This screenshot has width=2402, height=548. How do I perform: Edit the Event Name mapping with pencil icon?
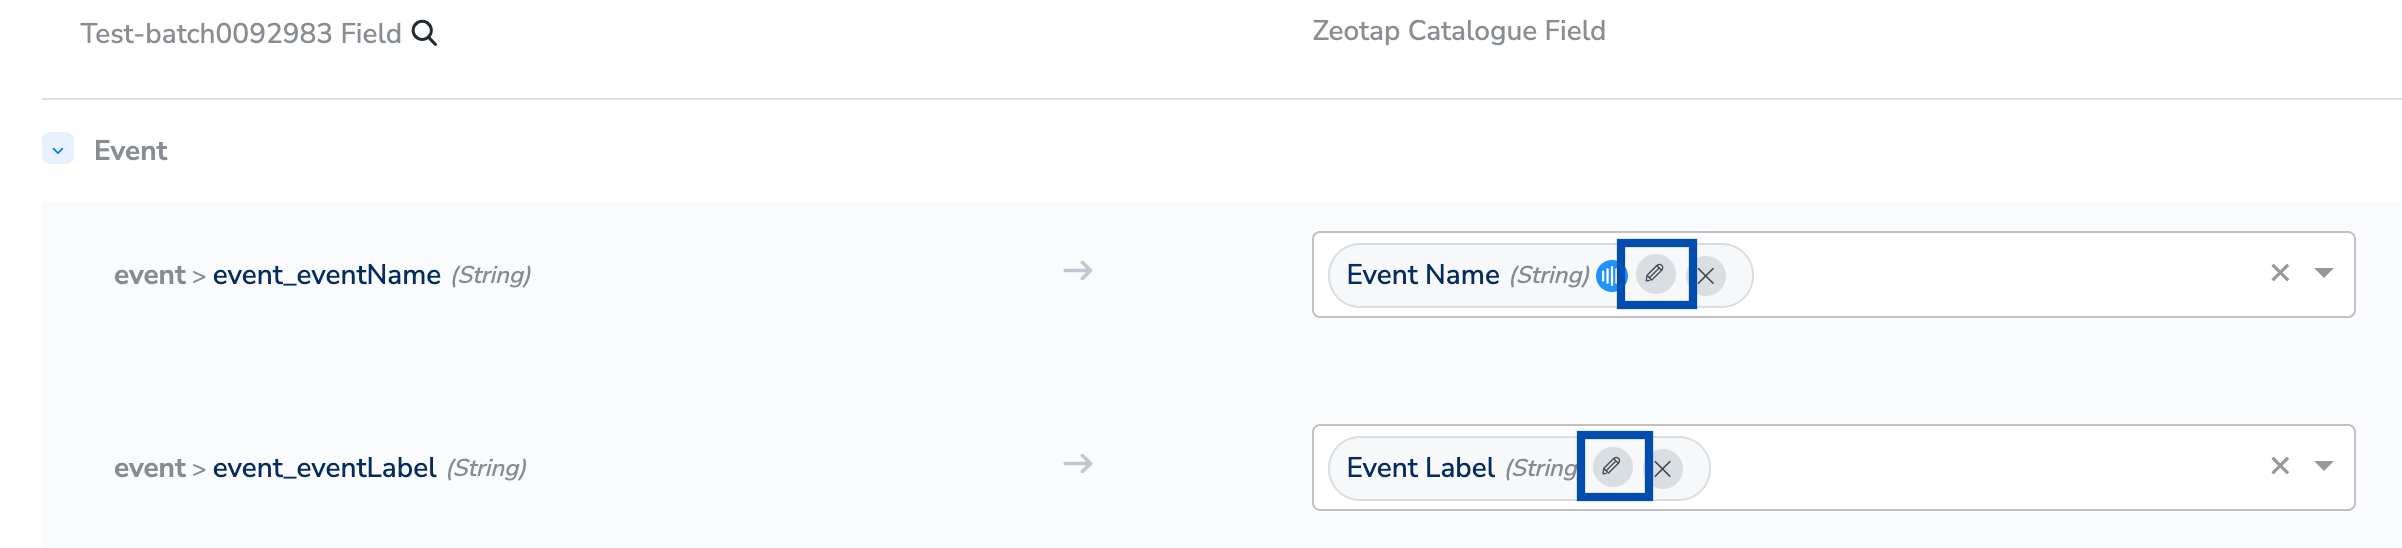coord(1655,274)
